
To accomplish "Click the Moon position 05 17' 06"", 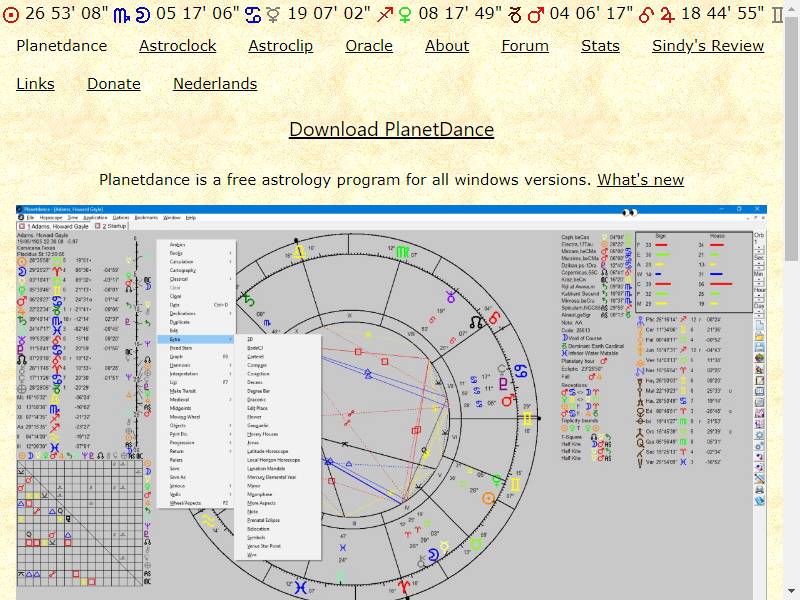I will 197,13.
